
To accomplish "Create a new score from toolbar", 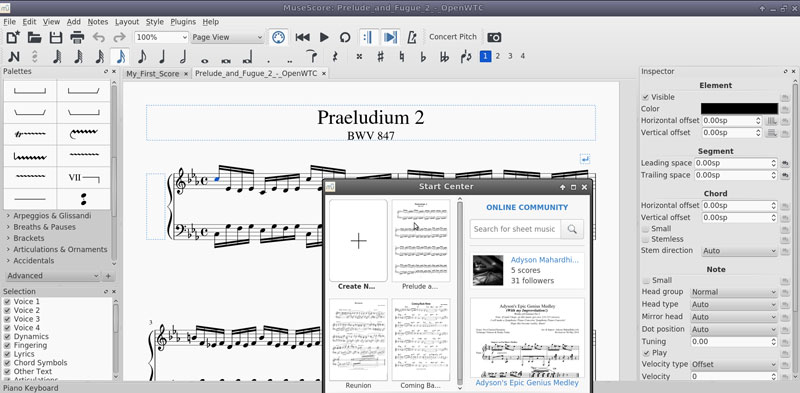I will 13,37.
